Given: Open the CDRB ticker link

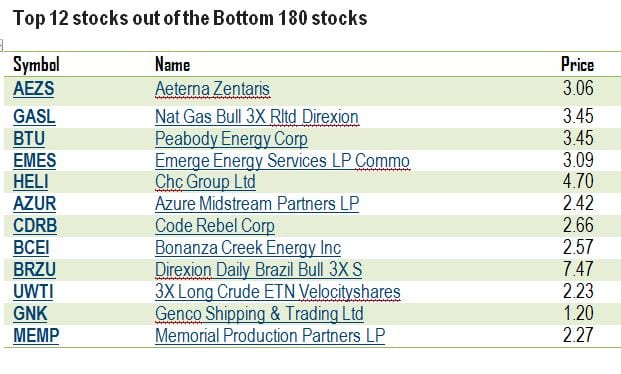Looking at the screenshot, I should tap(35, 226).
